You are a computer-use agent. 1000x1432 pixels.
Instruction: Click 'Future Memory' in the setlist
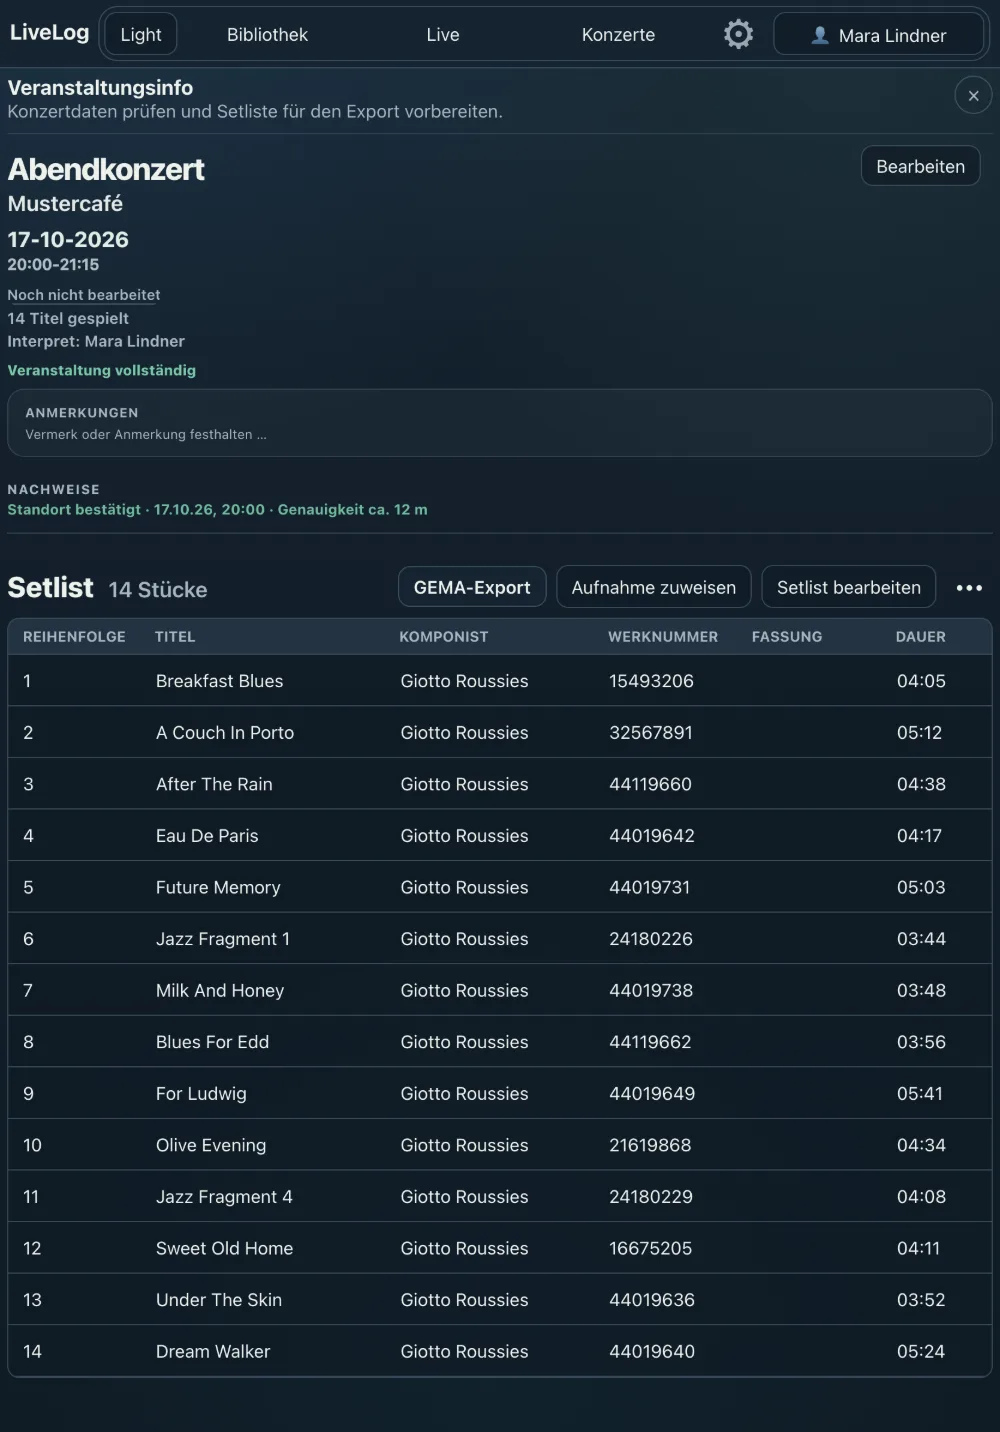(218, 888)
